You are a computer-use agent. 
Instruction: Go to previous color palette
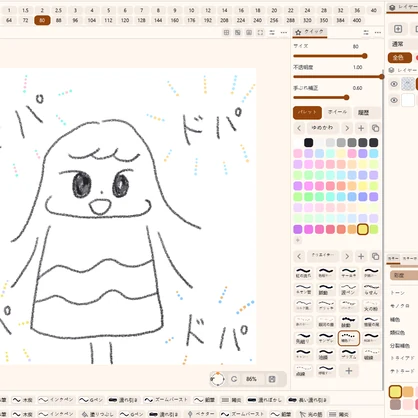point(299,128)
